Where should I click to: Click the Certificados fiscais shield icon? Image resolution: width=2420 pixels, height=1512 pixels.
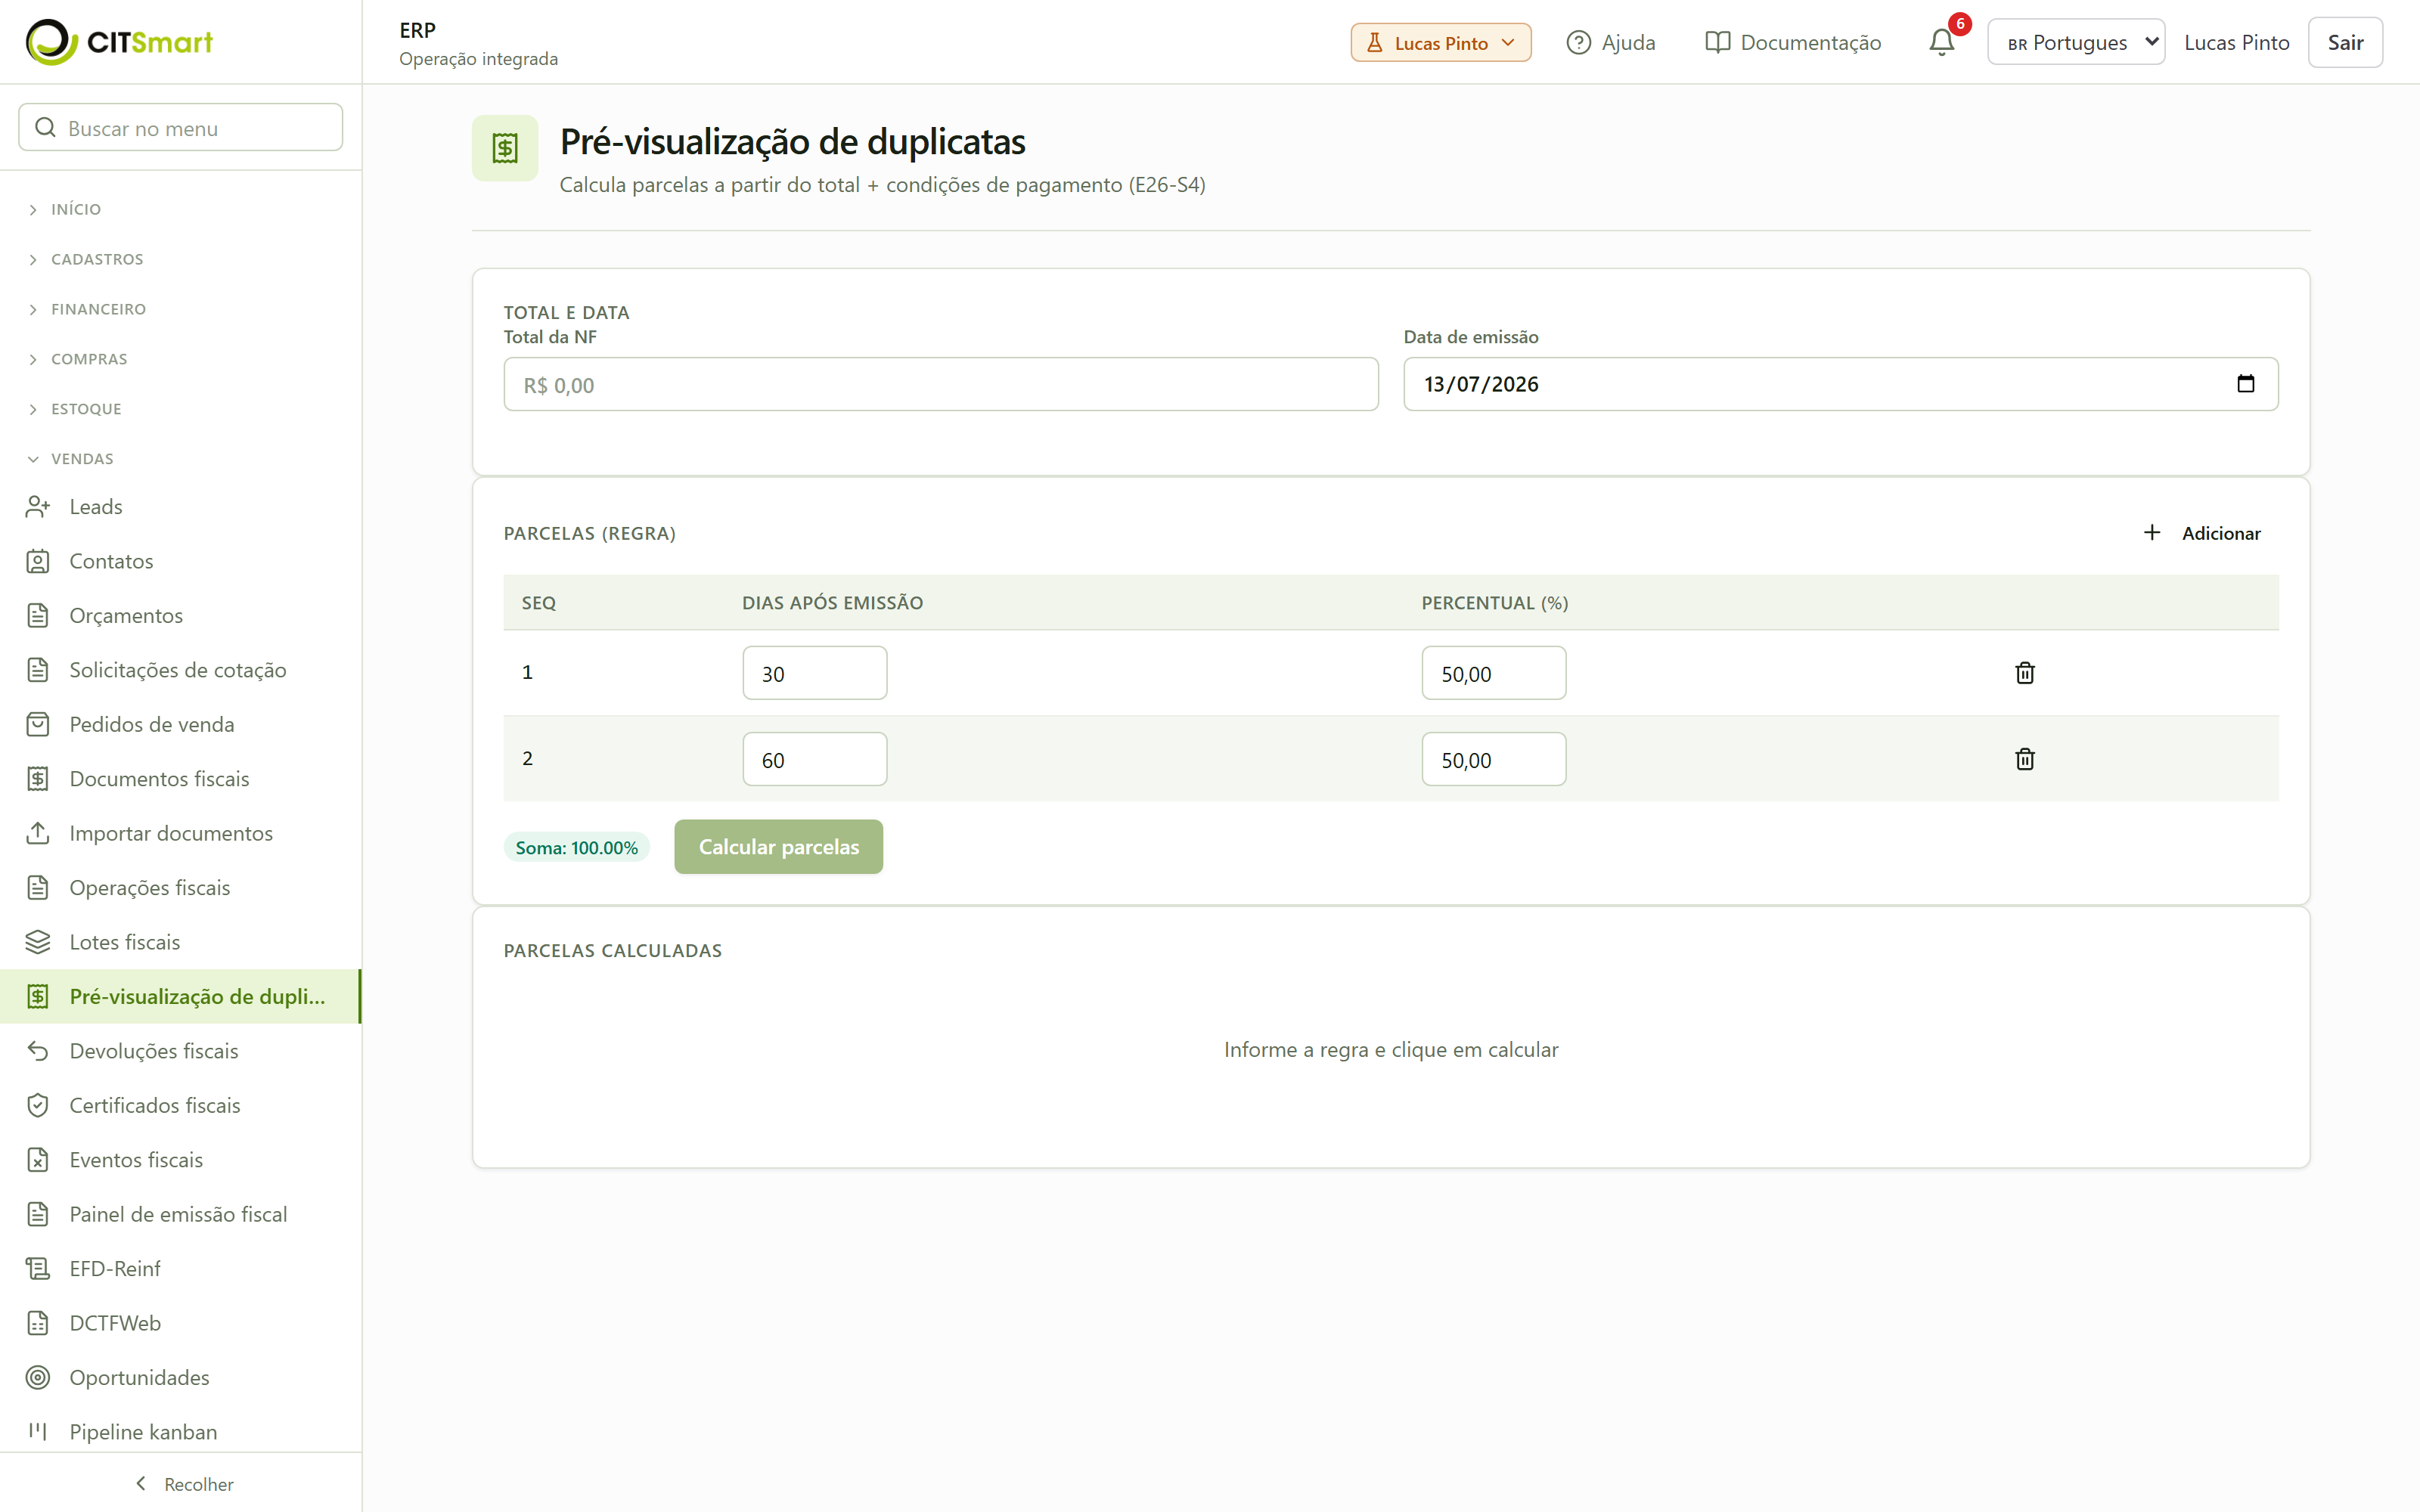[38, 1105]
